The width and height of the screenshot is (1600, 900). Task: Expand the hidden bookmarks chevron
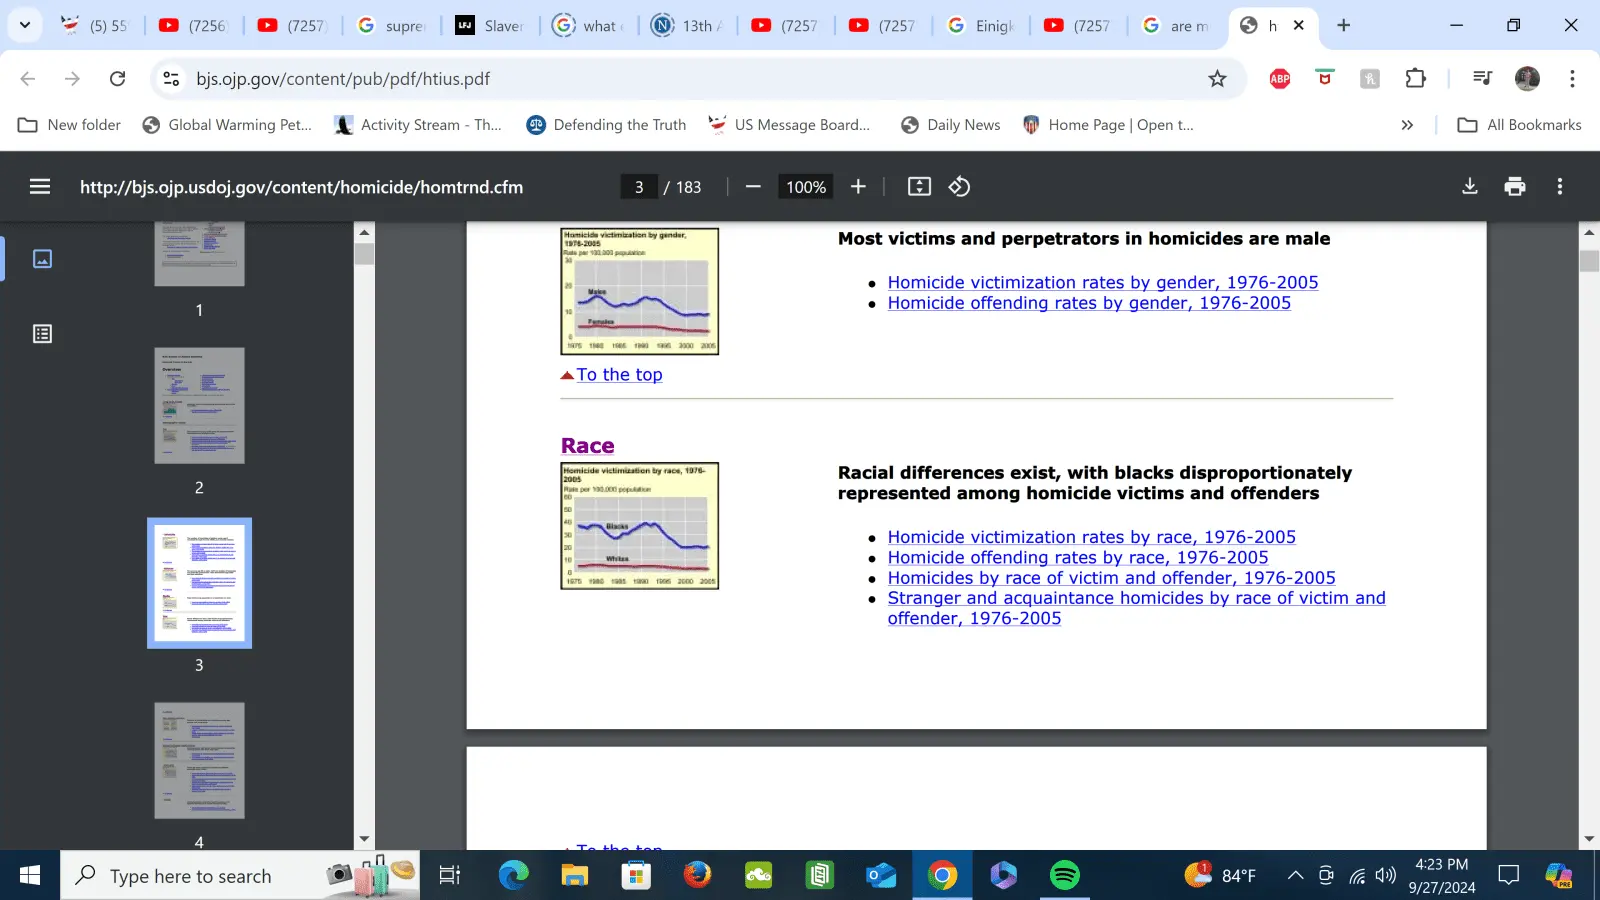[x=1407, y=125]
